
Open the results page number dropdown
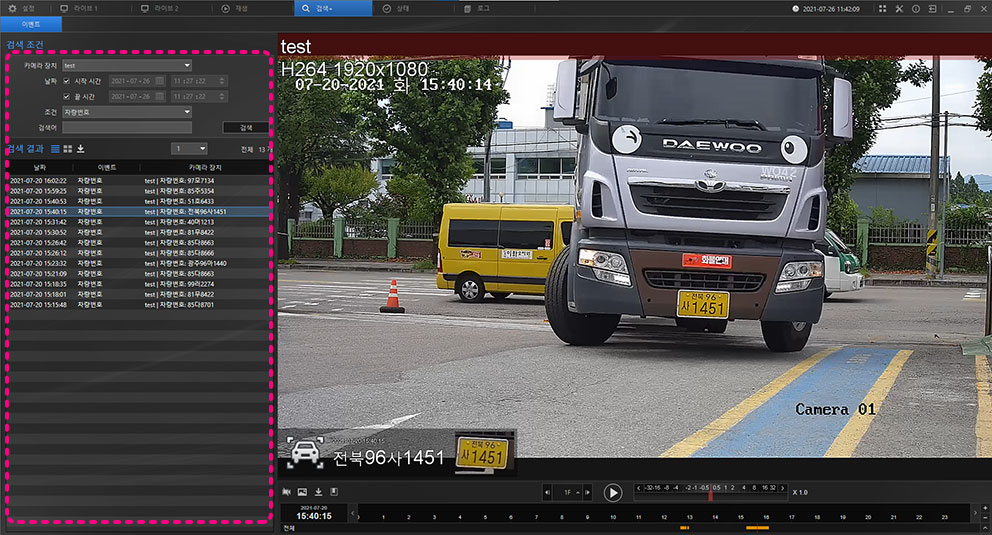tap(189, 149)
